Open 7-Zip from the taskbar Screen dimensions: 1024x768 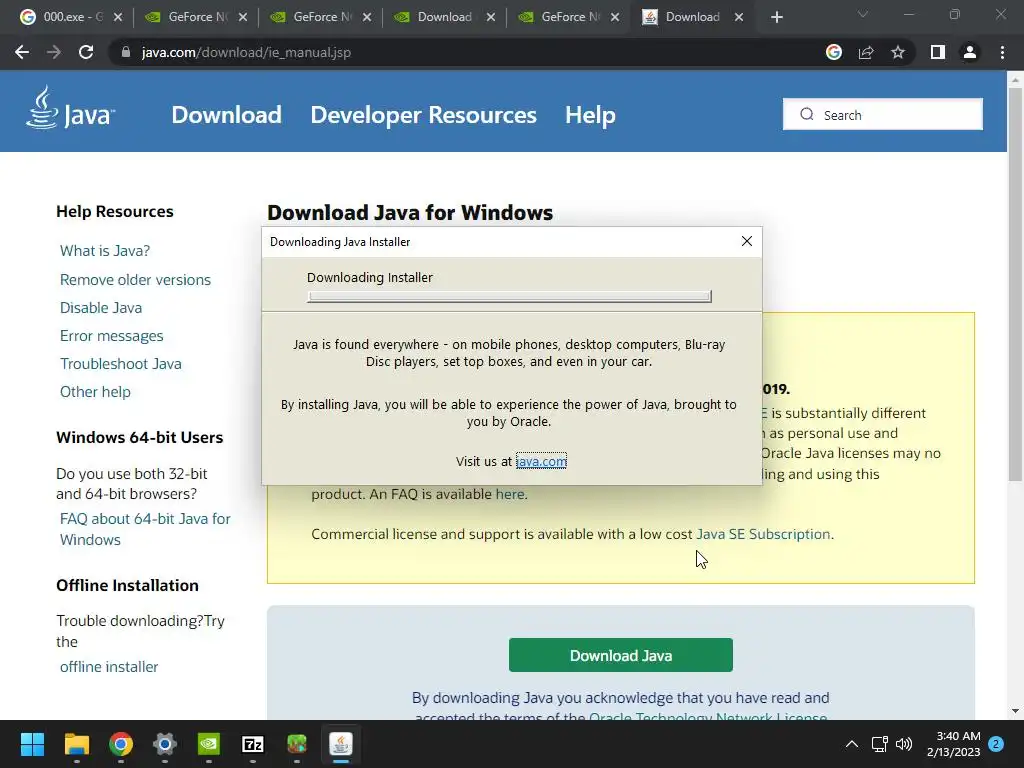(253, 744)
